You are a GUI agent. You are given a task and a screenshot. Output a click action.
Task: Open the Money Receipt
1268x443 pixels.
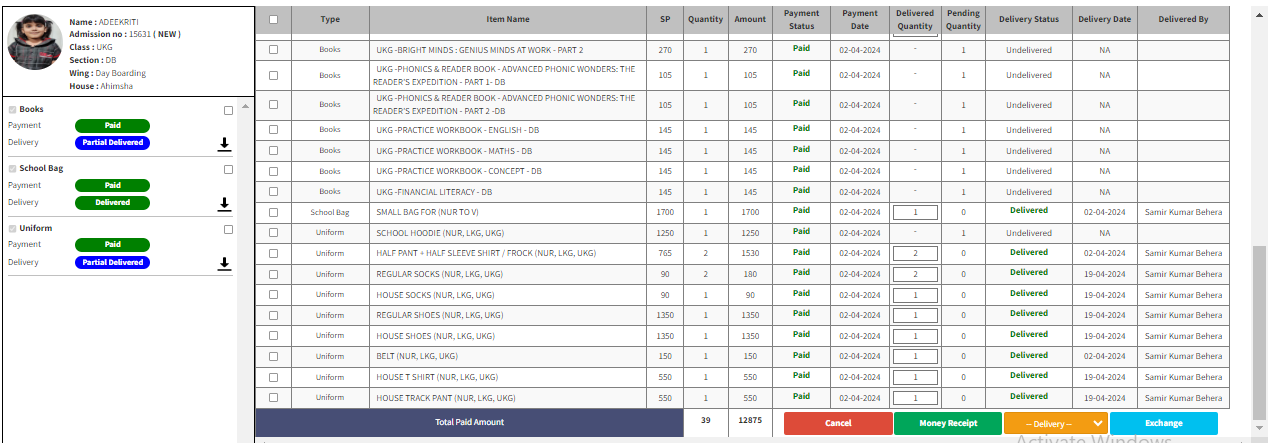click(x=947, y=423)
